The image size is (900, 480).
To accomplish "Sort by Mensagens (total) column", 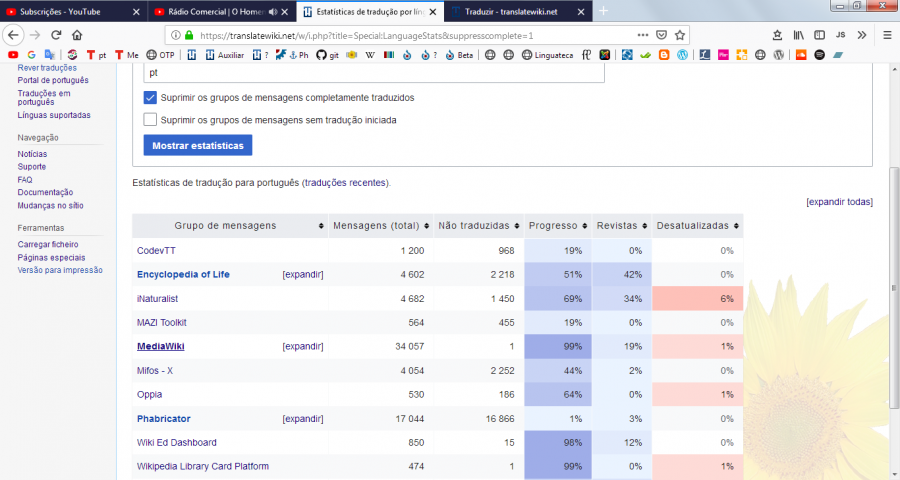I will pyautogui.click(x=381, y=226).
